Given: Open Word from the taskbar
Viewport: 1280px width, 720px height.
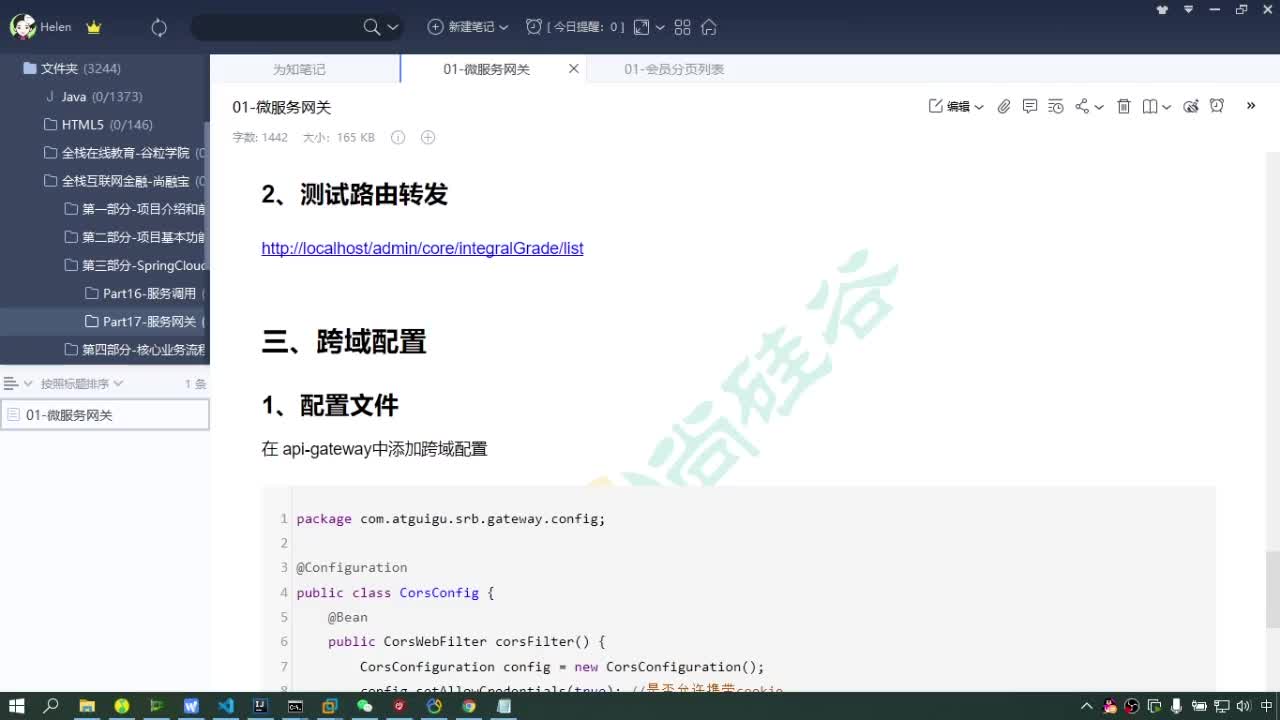Looking at the screenshot, I should pos(191,706).
